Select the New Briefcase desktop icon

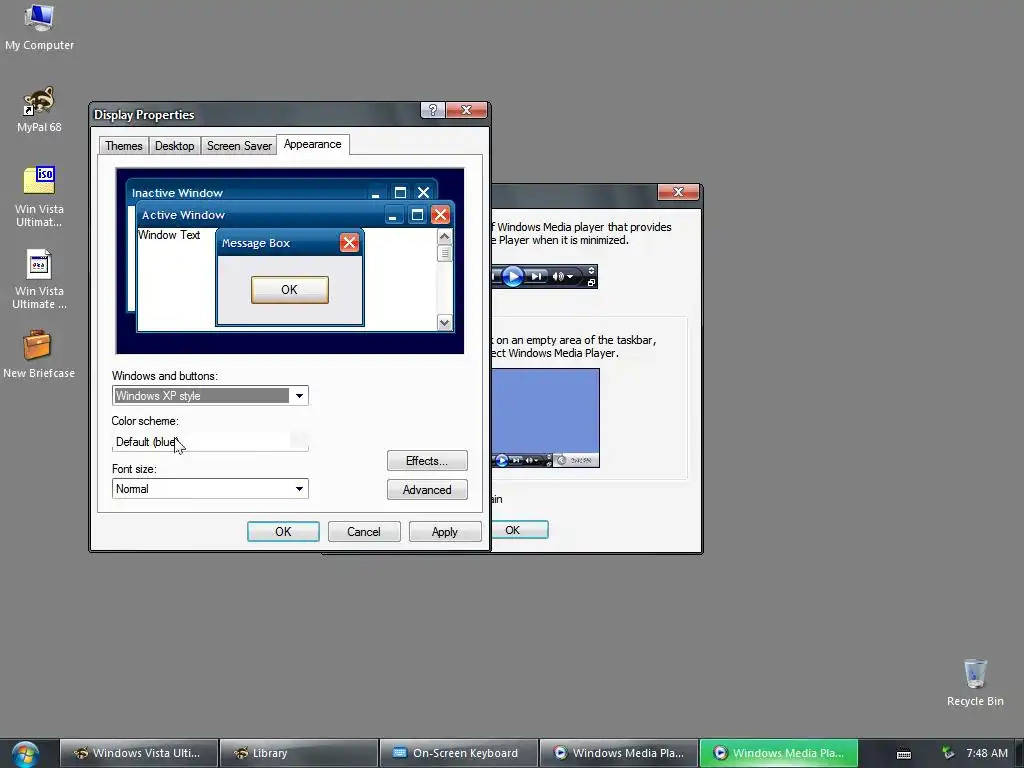[x=39, y=354]
